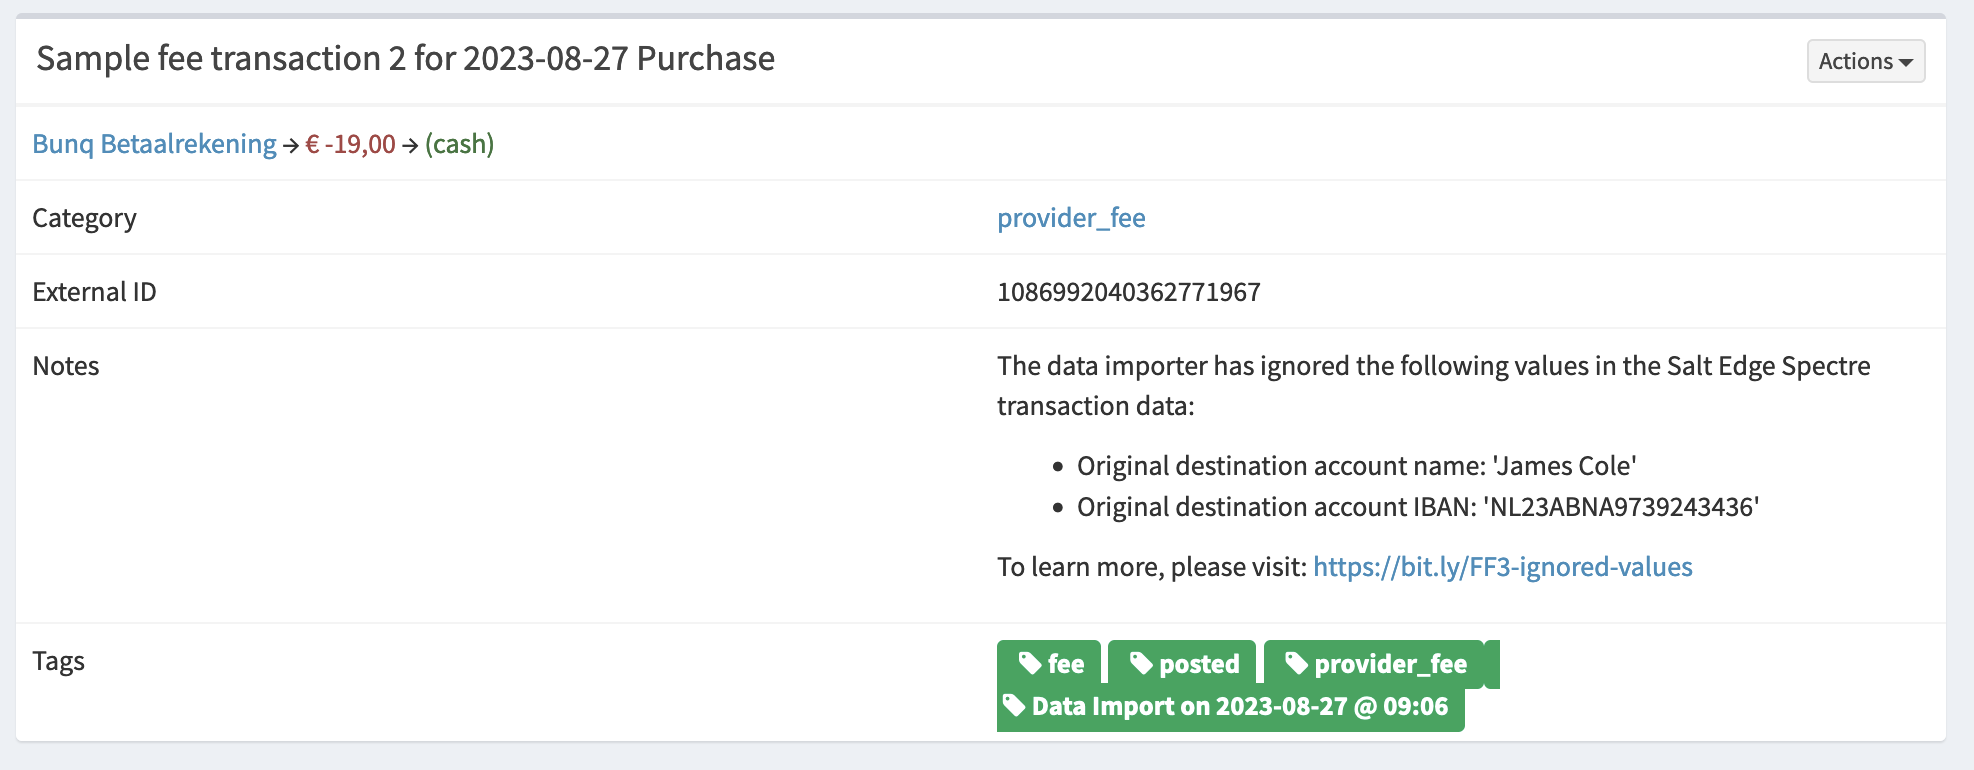Click the tag icon on the 'fee' badge
Screen dimensions: 1974x770
(x=1029, y=663)
